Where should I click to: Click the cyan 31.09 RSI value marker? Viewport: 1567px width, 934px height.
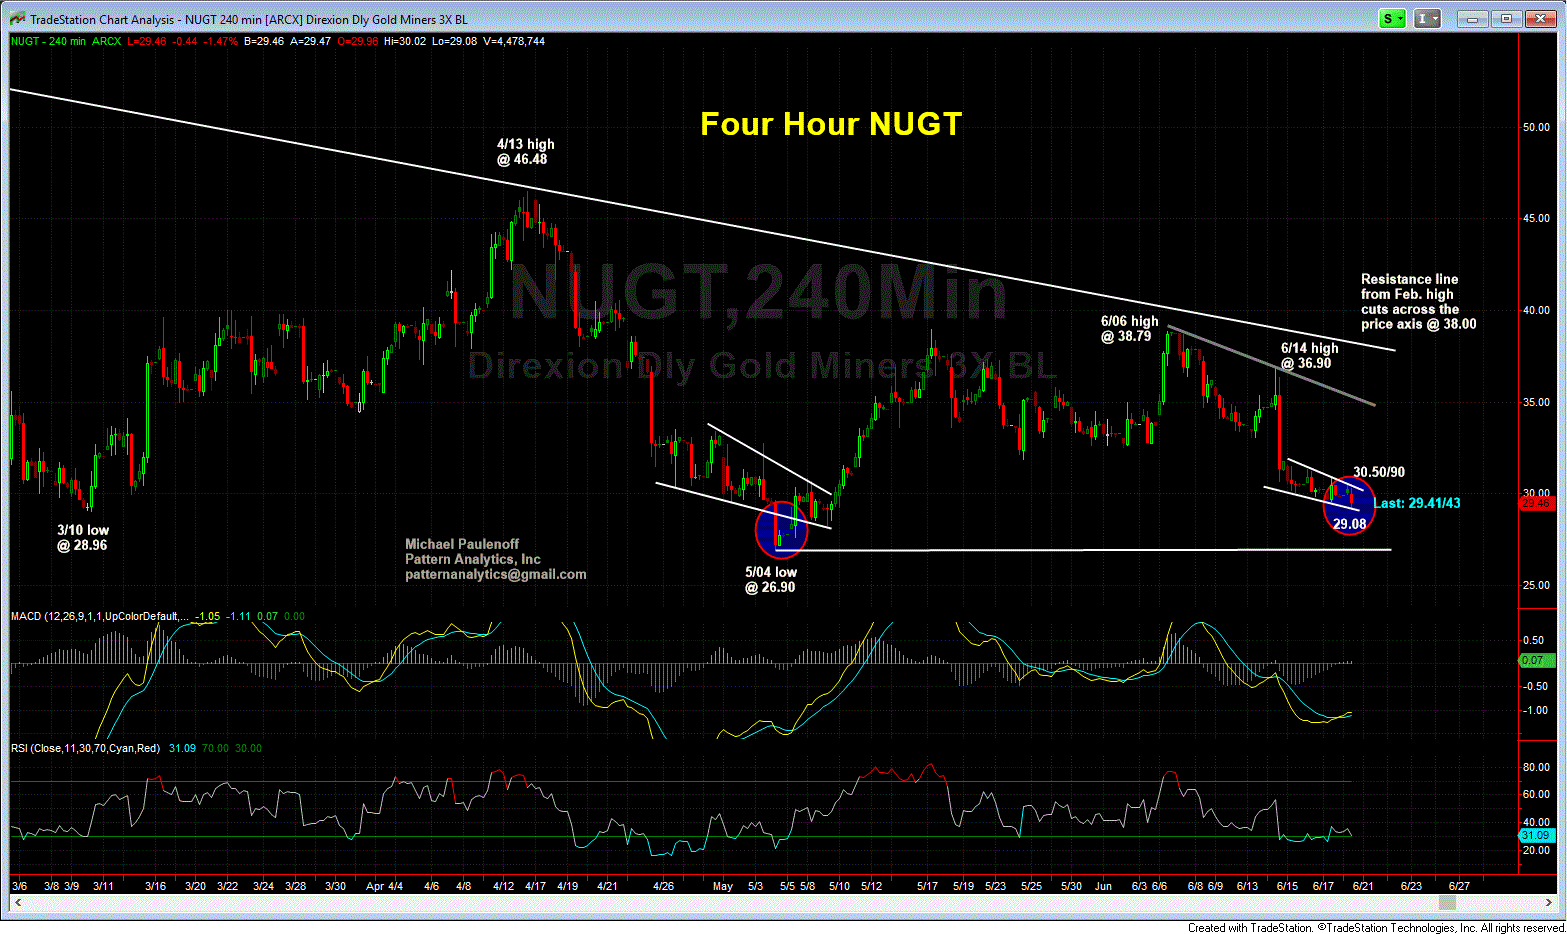pos(1535,835)
